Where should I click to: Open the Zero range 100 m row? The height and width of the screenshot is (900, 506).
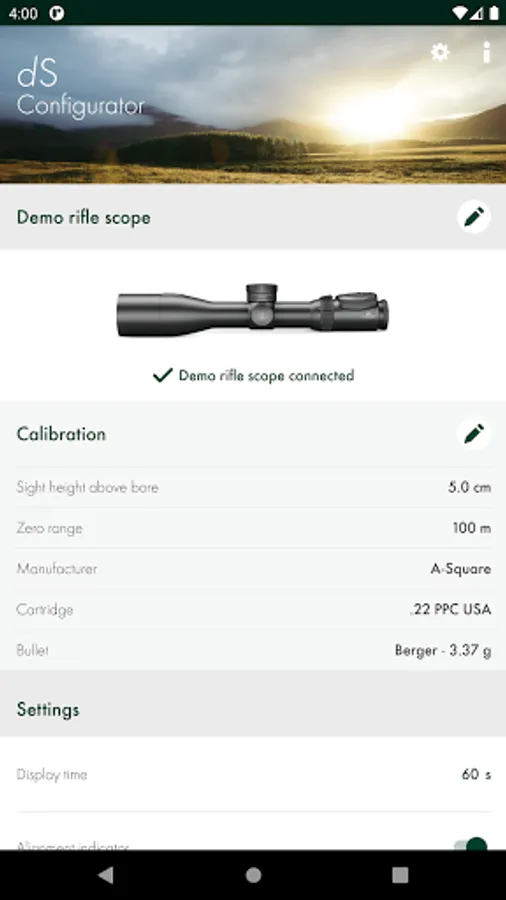pos(253,528)
